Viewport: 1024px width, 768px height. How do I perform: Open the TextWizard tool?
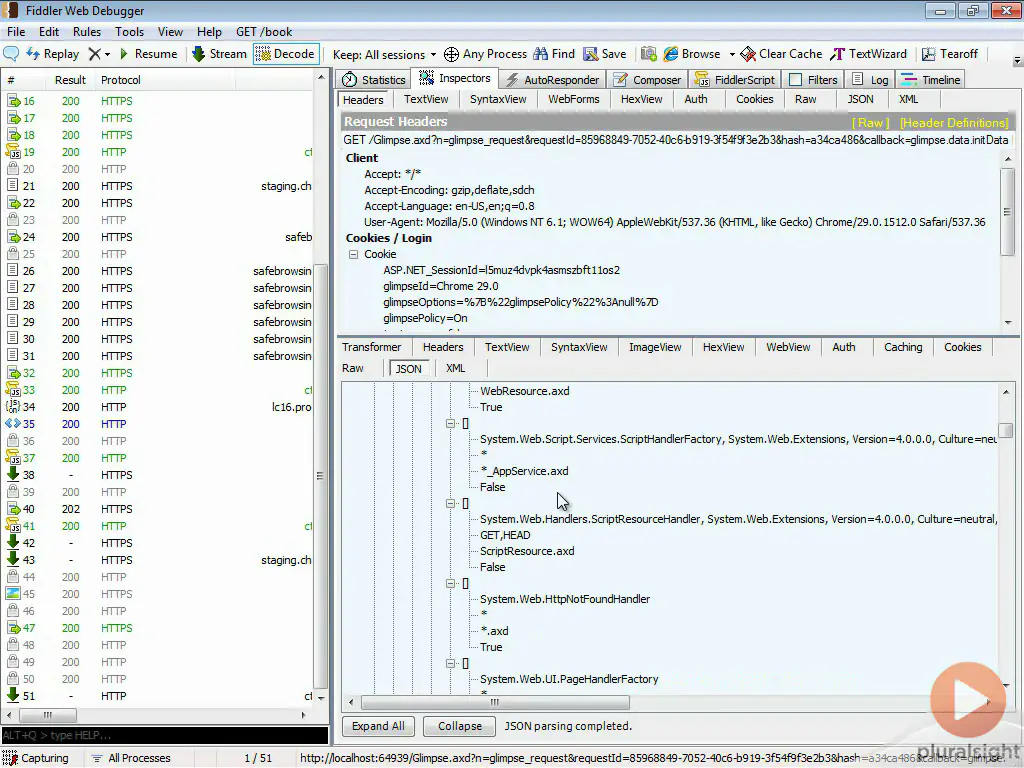coord(868,54)
